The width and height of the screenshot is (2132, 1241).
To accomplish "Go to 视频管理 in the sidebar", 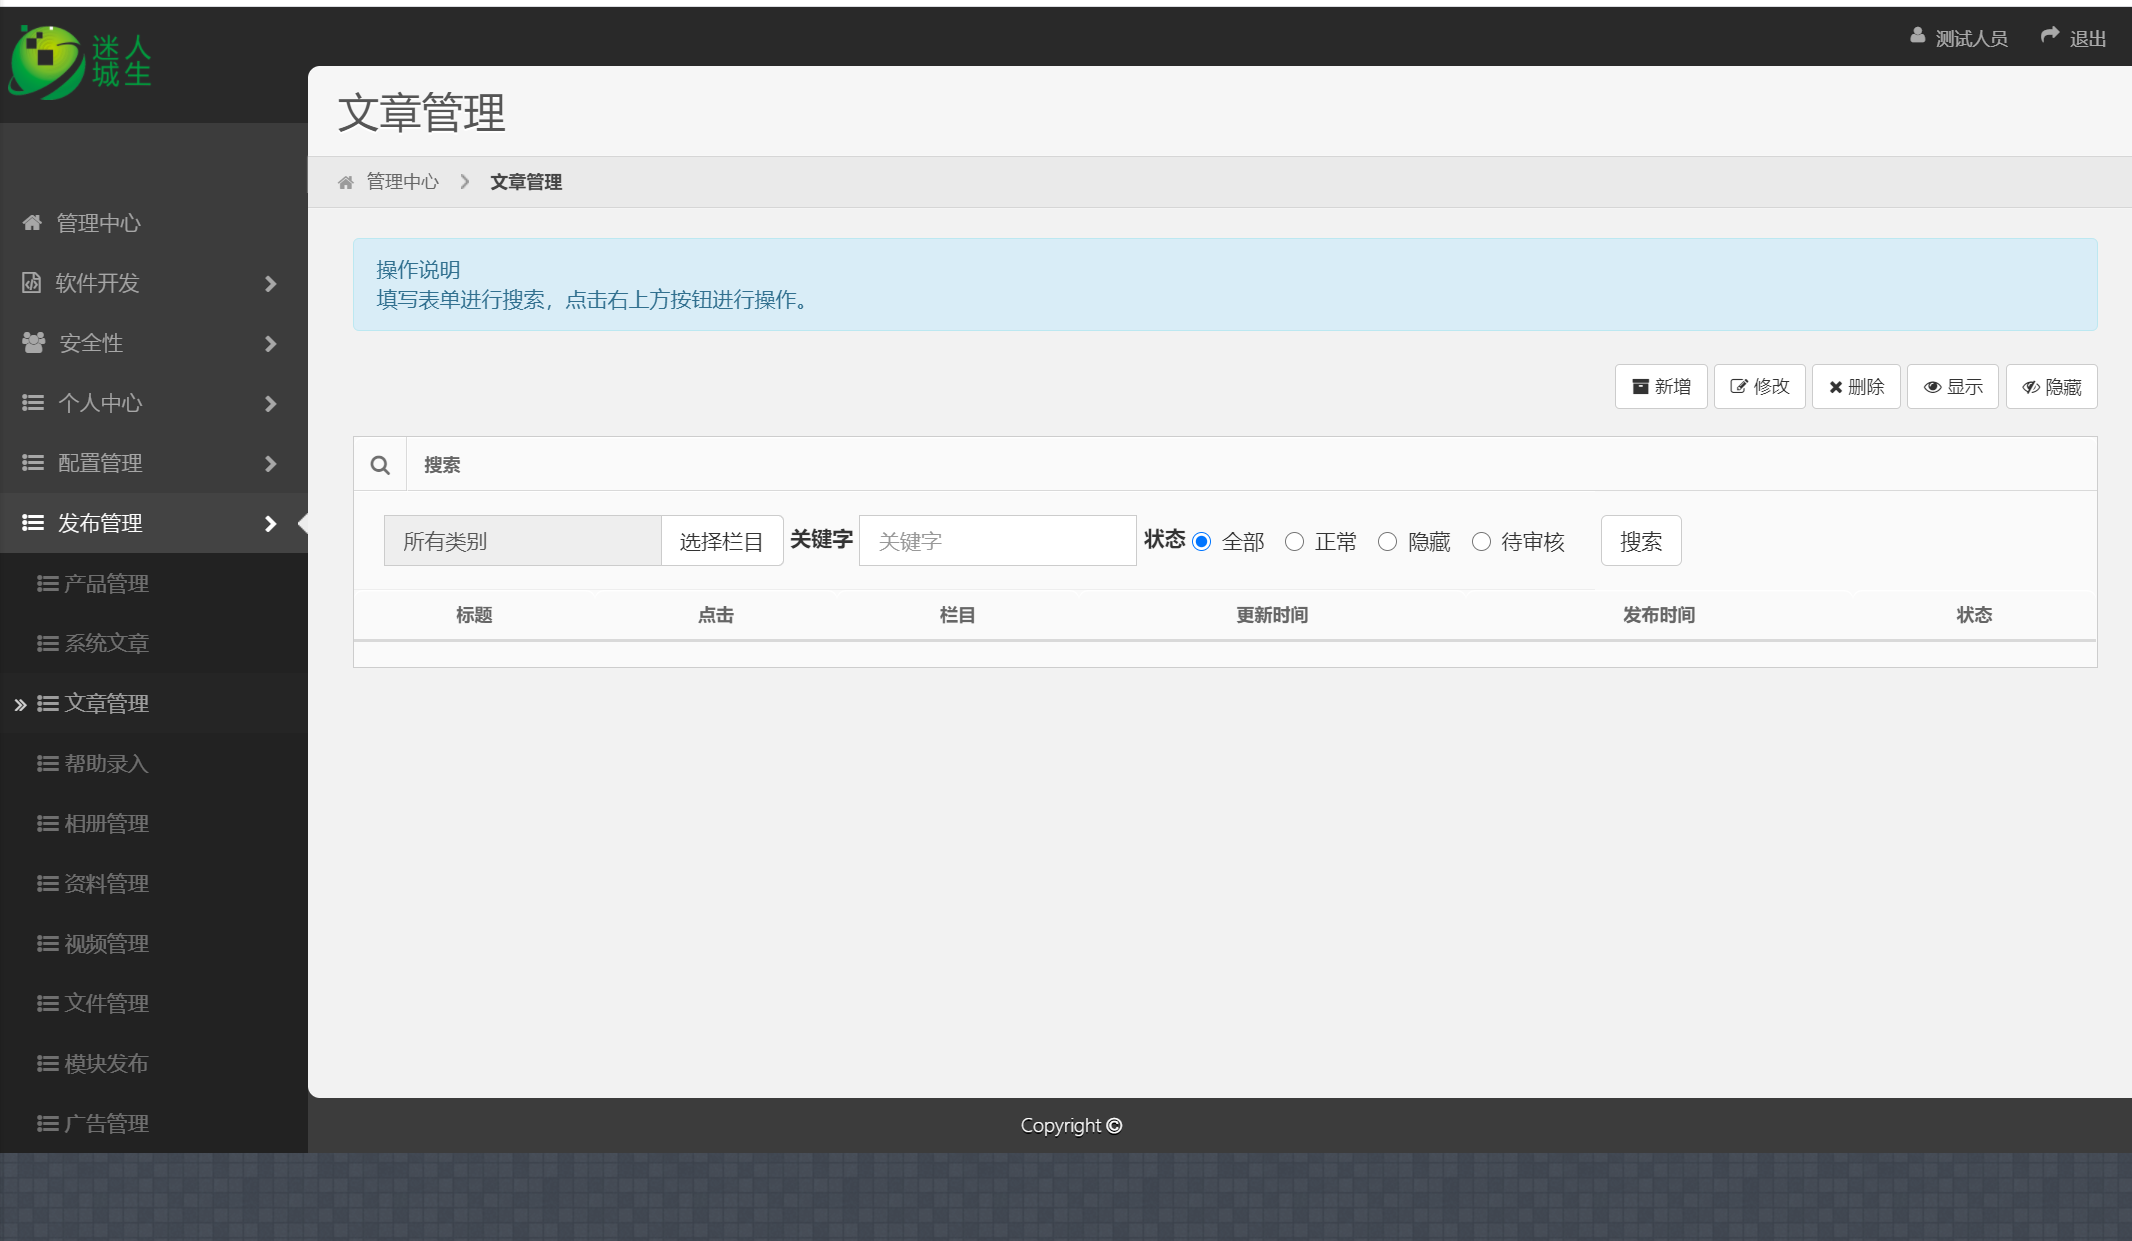I will pos(106,943).
